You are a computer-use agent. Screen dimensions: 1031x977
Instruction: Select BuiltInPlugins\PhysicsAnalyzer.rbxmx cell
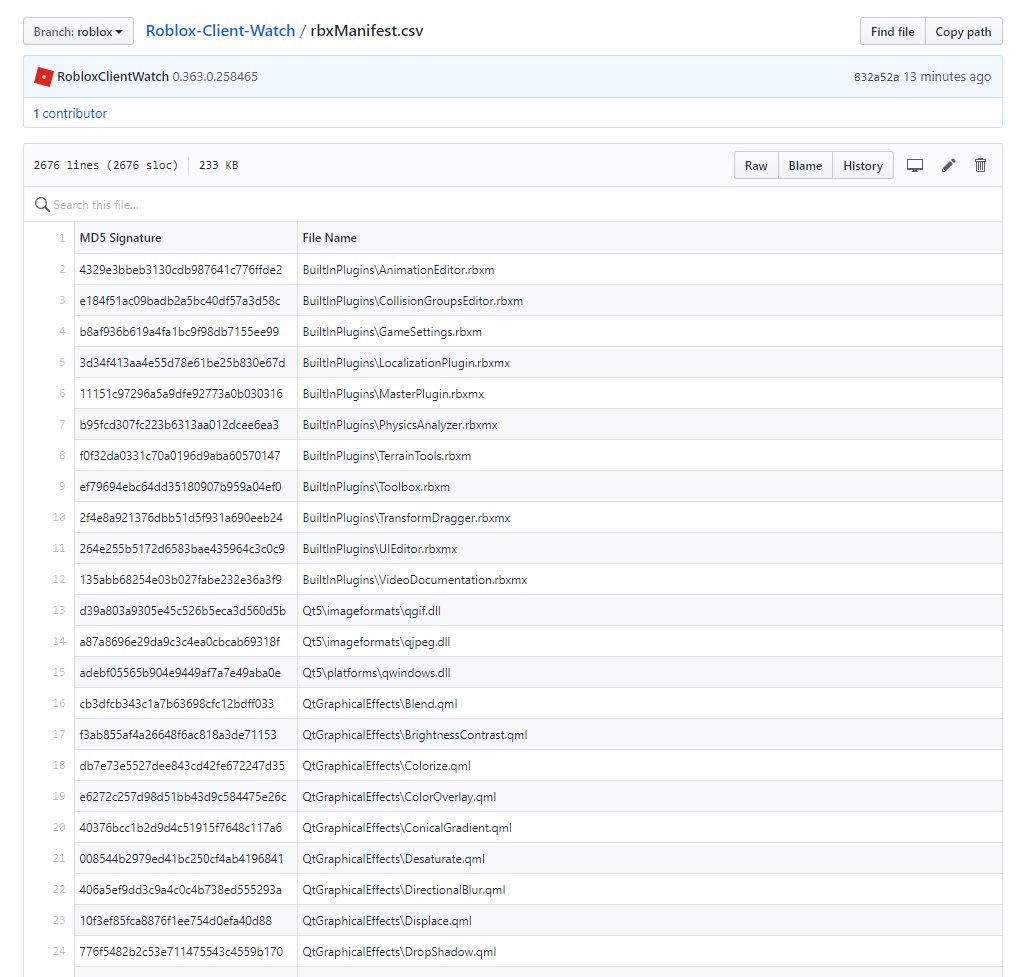[650, 425]
